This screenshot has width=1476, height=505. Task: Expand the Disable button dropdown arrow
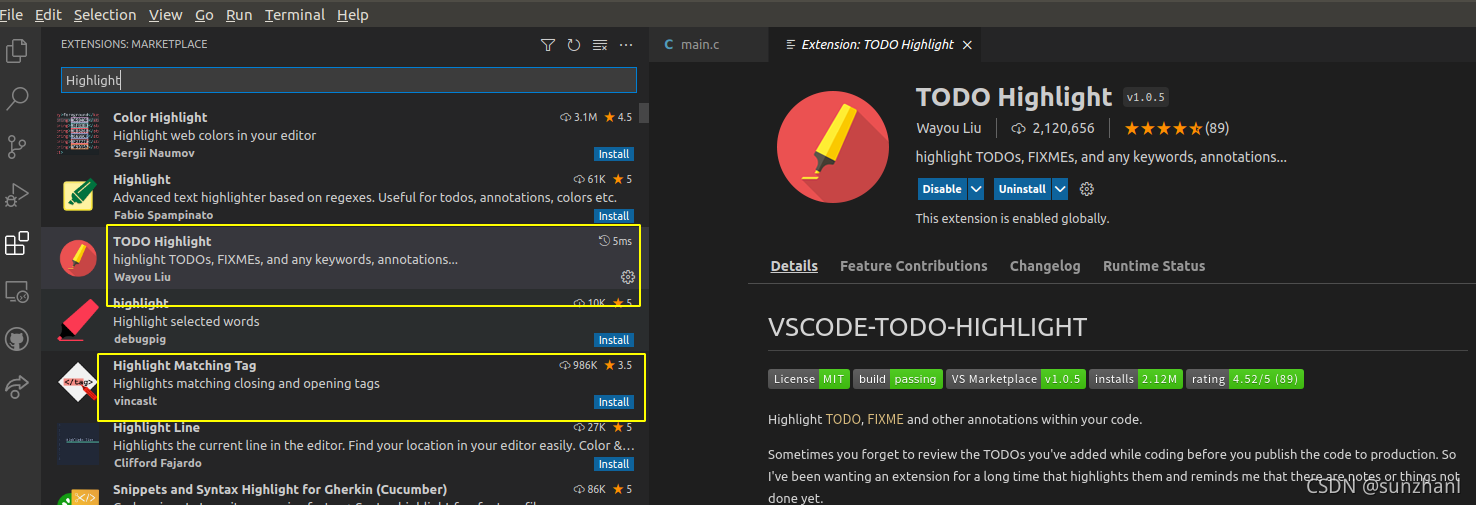point(976,189)
